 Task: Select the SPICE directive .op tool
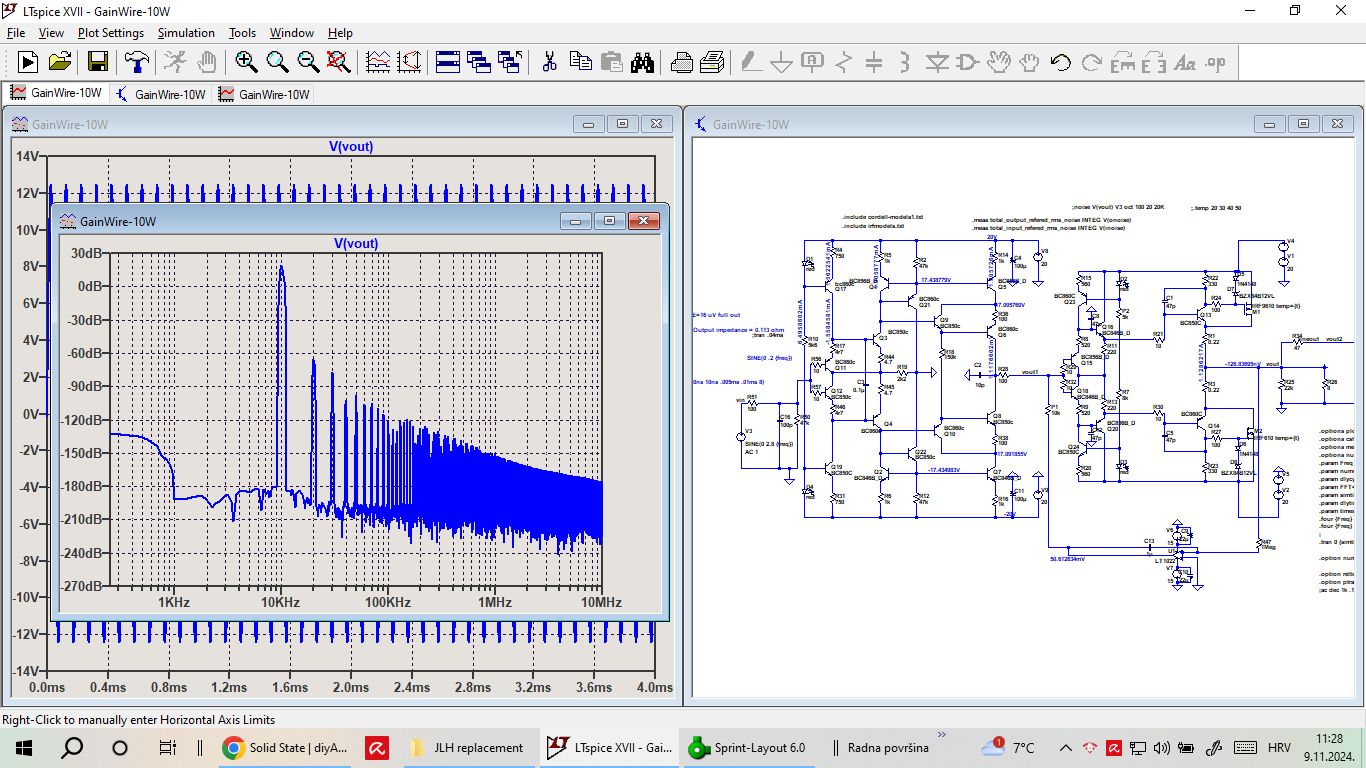click(1215, 62)
